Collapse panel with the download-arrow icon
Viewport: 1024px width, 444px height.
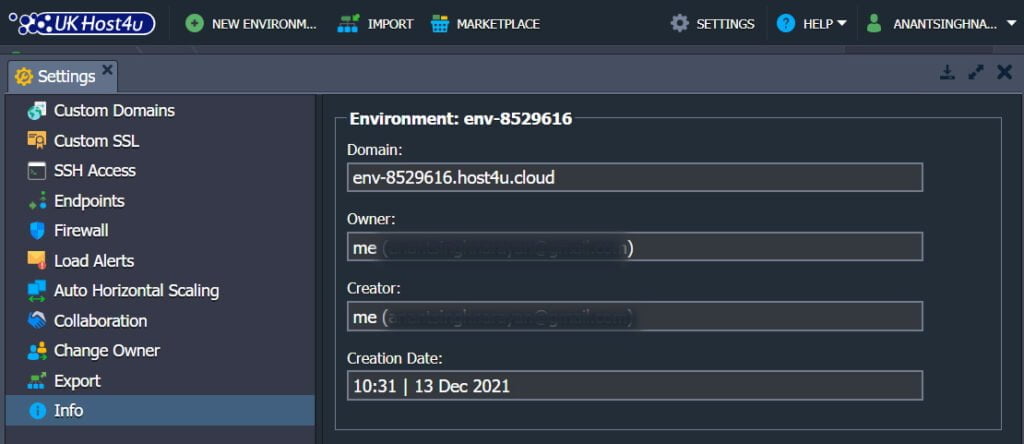(948, 72)
